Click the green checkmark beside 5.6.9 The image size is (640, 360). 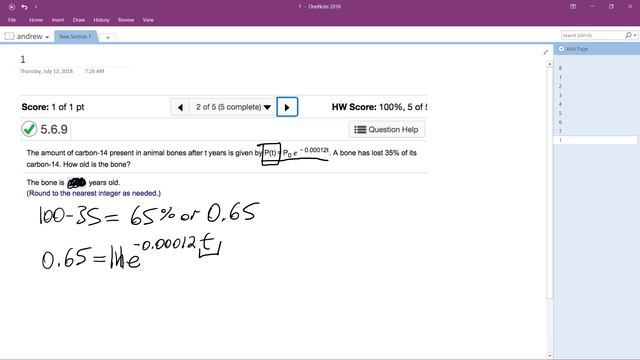pyautogui.click(x=29, y=129)
